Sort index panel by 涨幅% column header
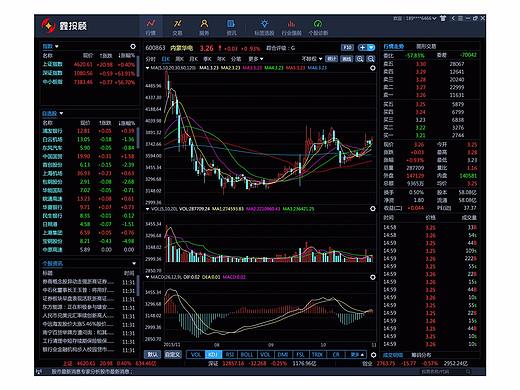This screenshot has width=520, height=390. (x=127, y=56)
